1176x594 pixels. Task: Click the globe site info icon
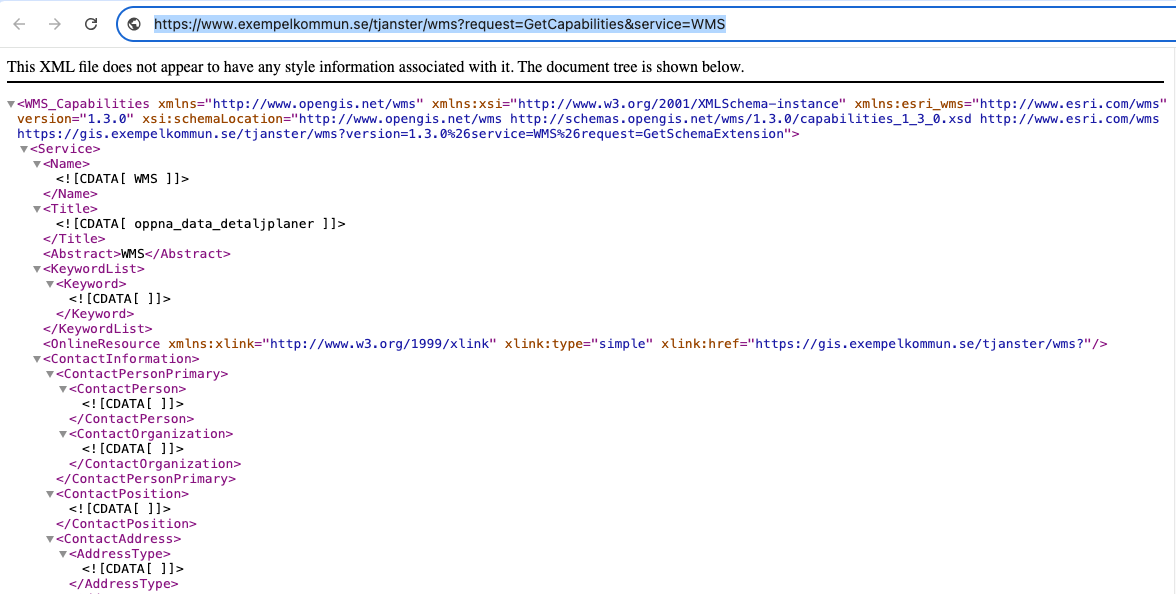[x=135, y=24]
